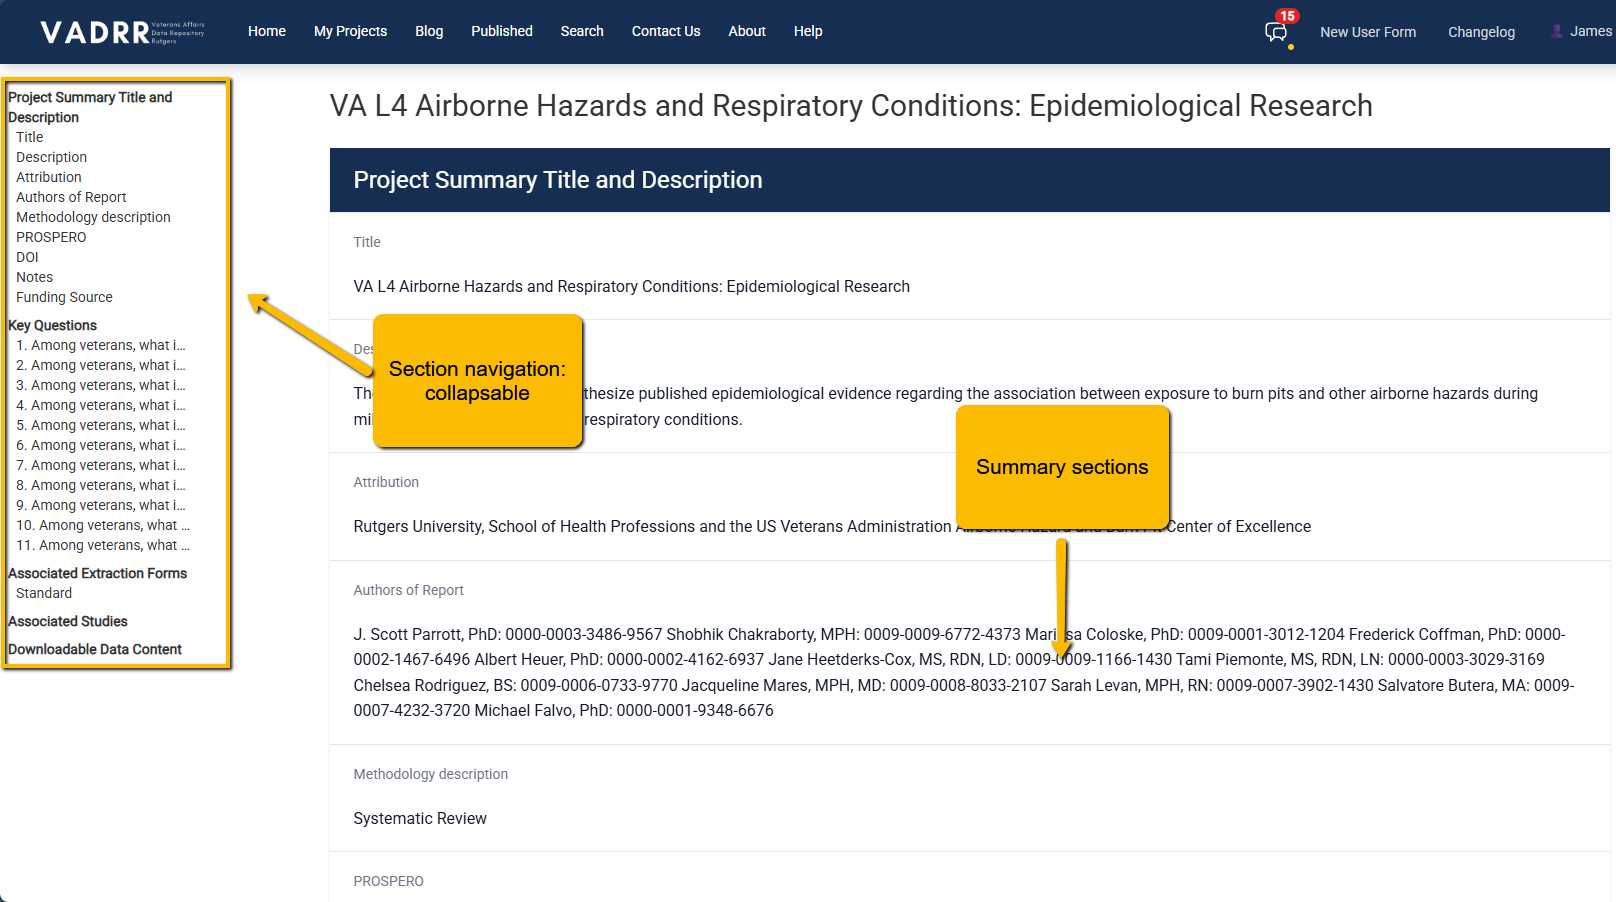Select key question 2 in the sidebar
The image size is (1616, 902).
101,365
